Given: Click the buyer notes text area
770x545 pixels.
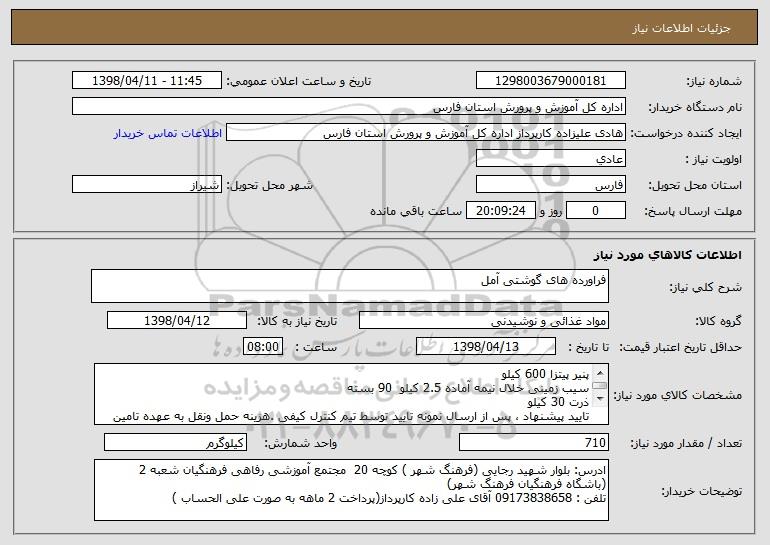Looking at the screenshot, I should point(351,490).
